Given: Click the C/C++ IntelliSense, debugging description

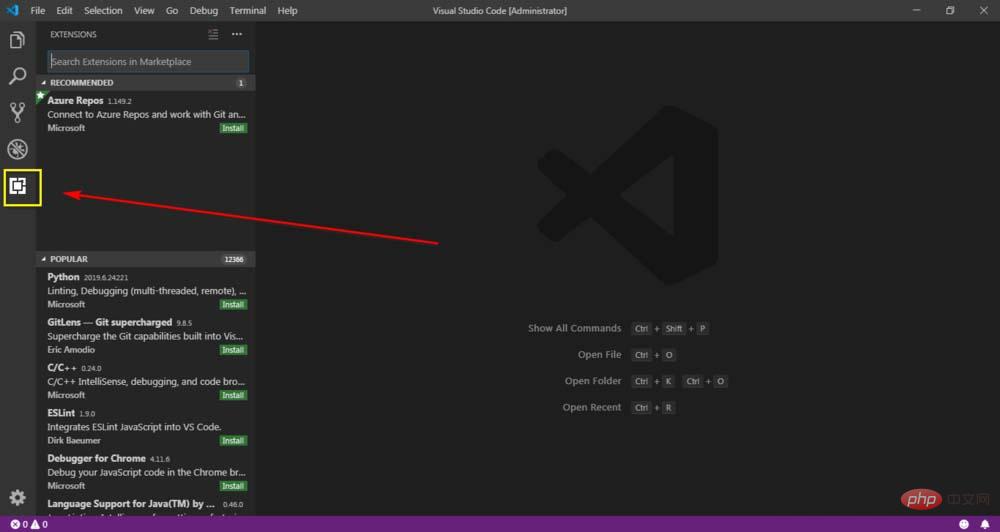Looking at the screenshot, I should coord(146,381).
